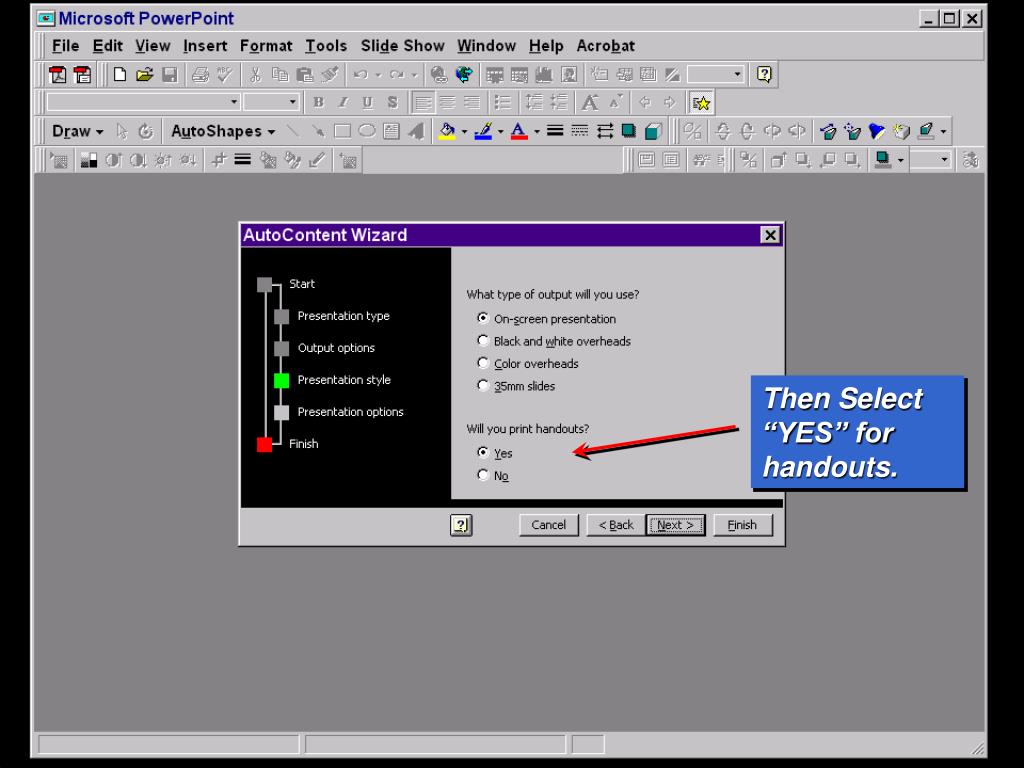This screenshot has width=1024, height=768.
Task: Click the Open folder icon
Action: tap(144, 74)
